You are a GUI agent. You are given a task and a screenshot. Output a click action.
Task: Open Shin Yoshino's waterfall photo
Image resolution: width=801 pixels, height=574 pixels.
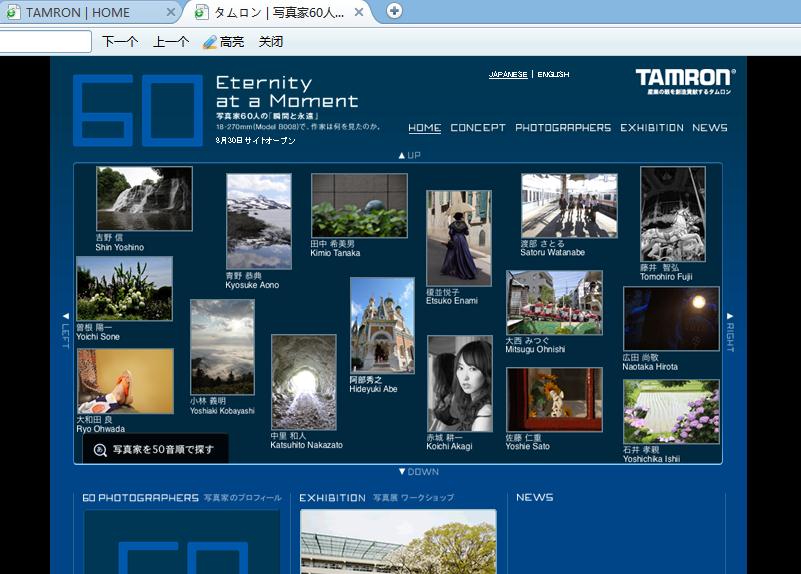tap(144, 199)
